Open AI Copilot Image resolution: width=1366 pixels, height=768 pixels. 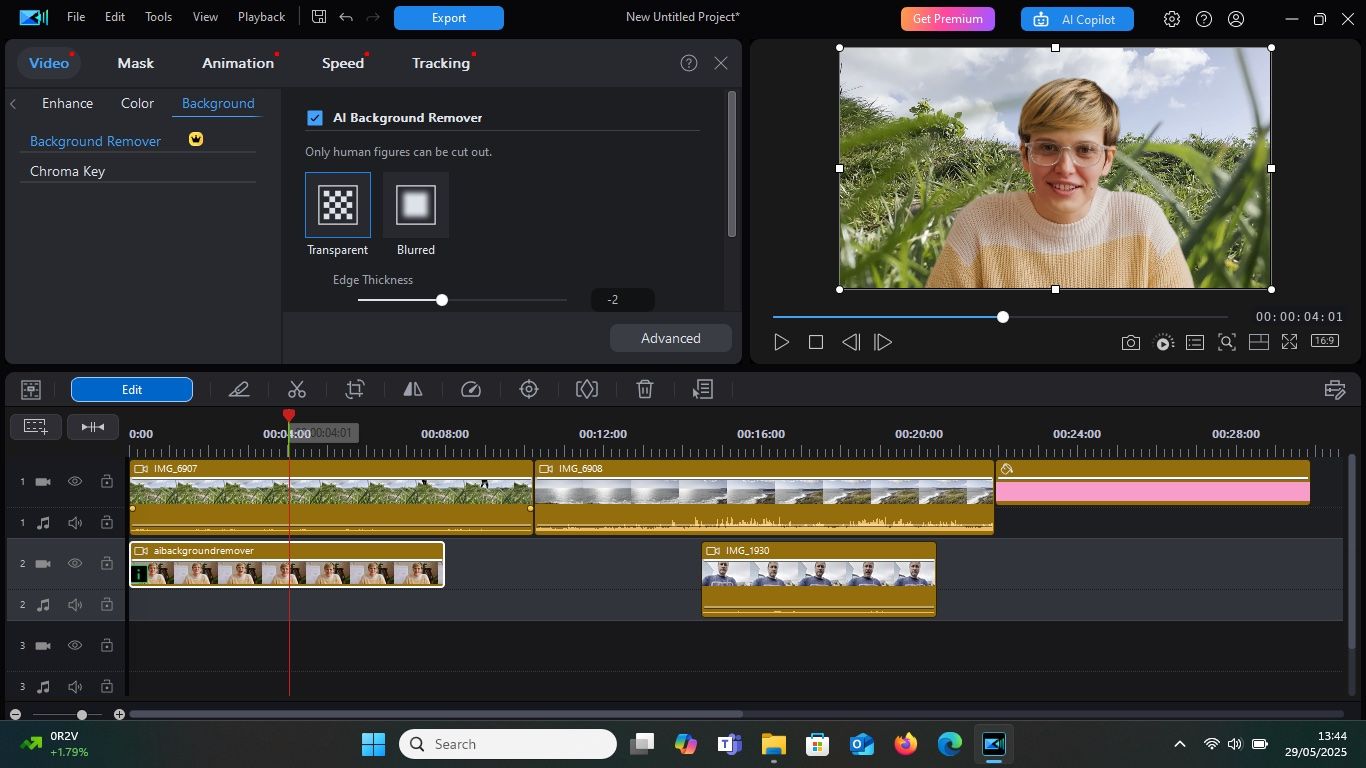click(x=1076, y=19)
